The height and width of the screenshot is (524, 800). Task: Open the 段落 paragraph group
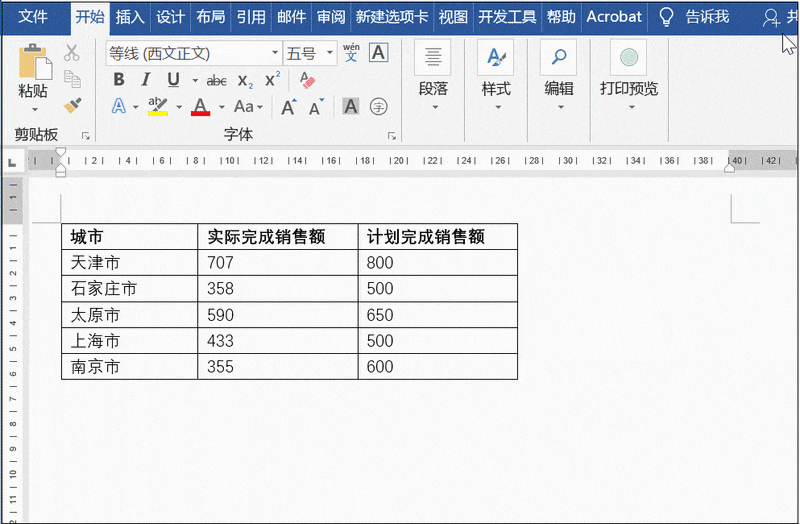(x=433, y=77)
